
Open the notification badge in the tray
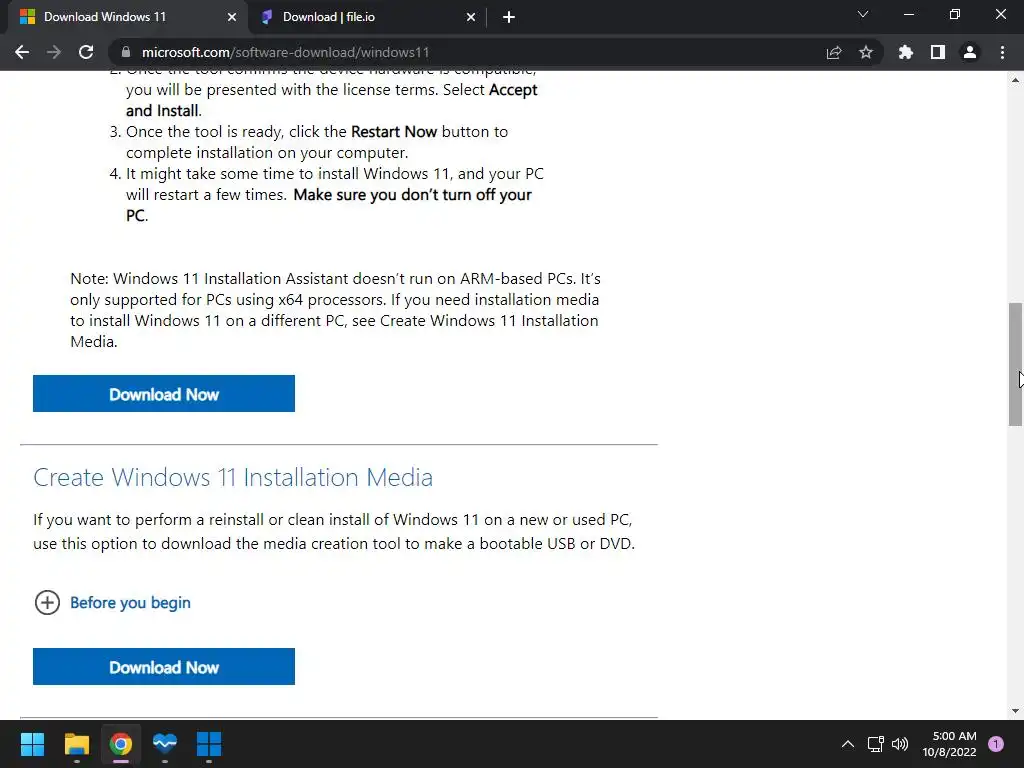point(996,744)
